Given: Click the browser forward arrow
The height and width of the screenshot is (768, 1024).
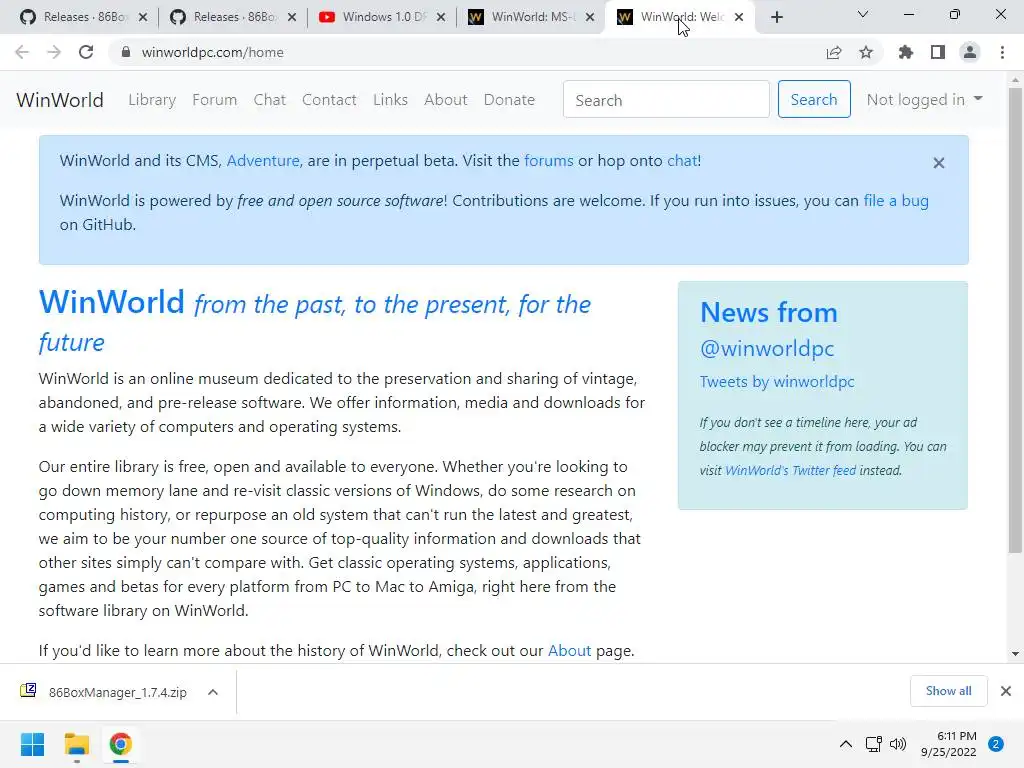Looking at the screenshot, I should click(x=54, y=52).
